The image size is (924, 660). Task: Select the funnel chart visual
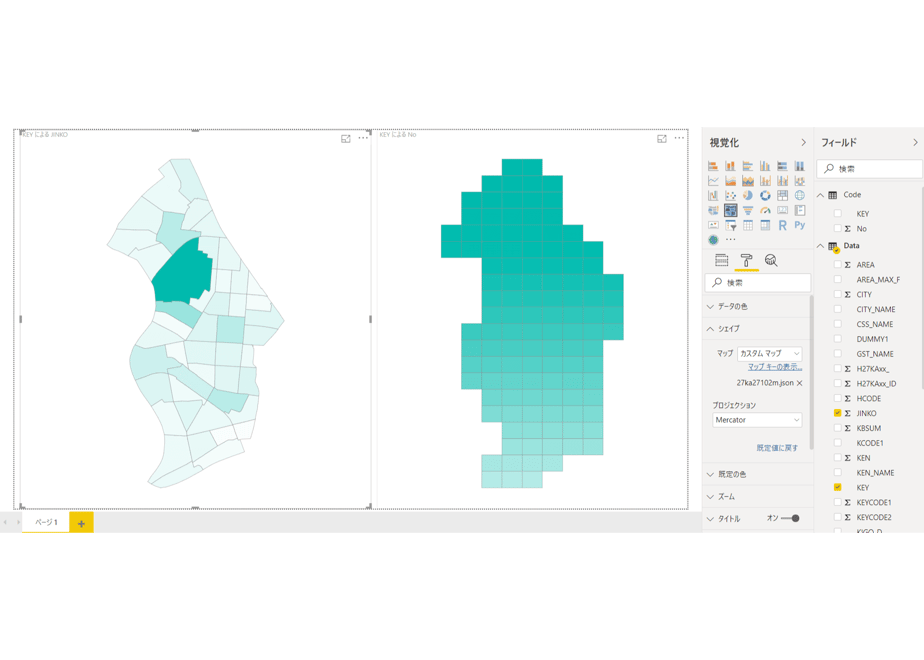point(748,210)
